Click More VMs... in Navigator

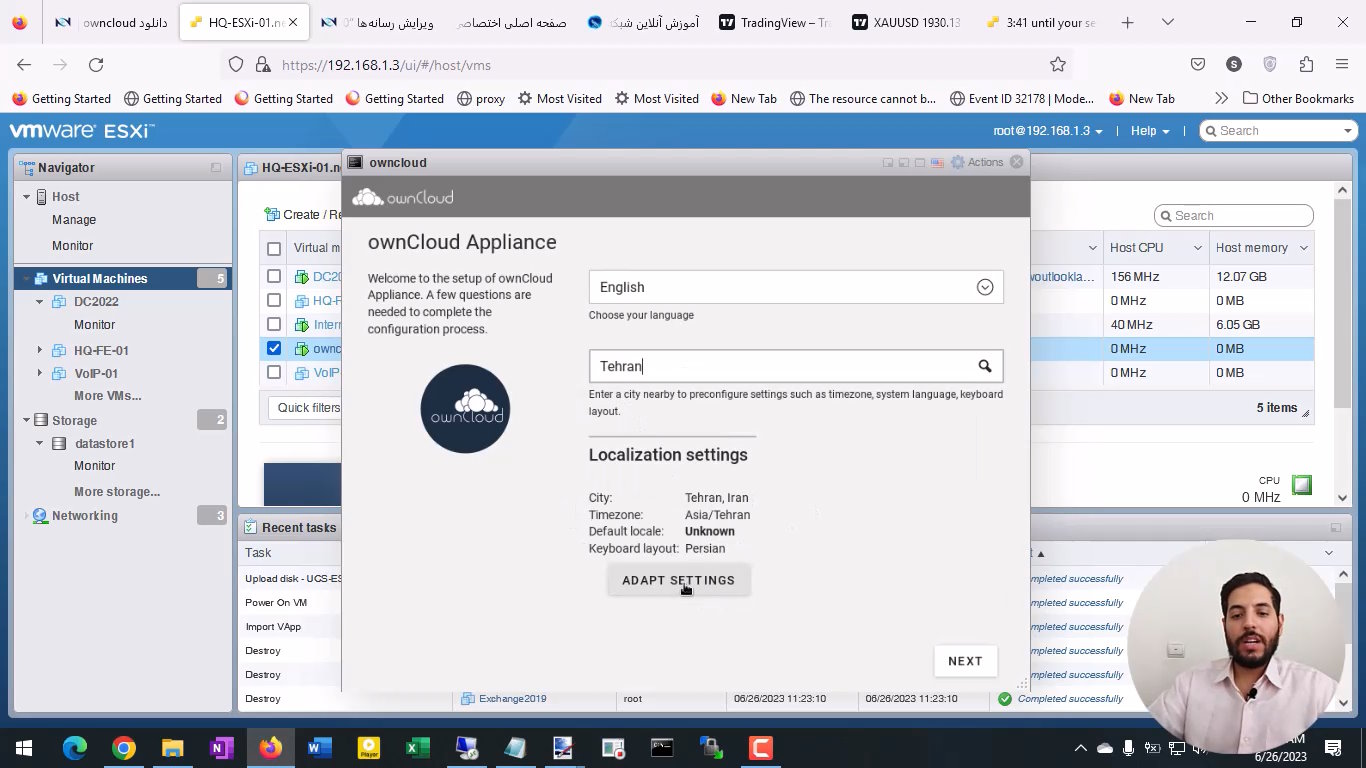[x=107, y=396]
